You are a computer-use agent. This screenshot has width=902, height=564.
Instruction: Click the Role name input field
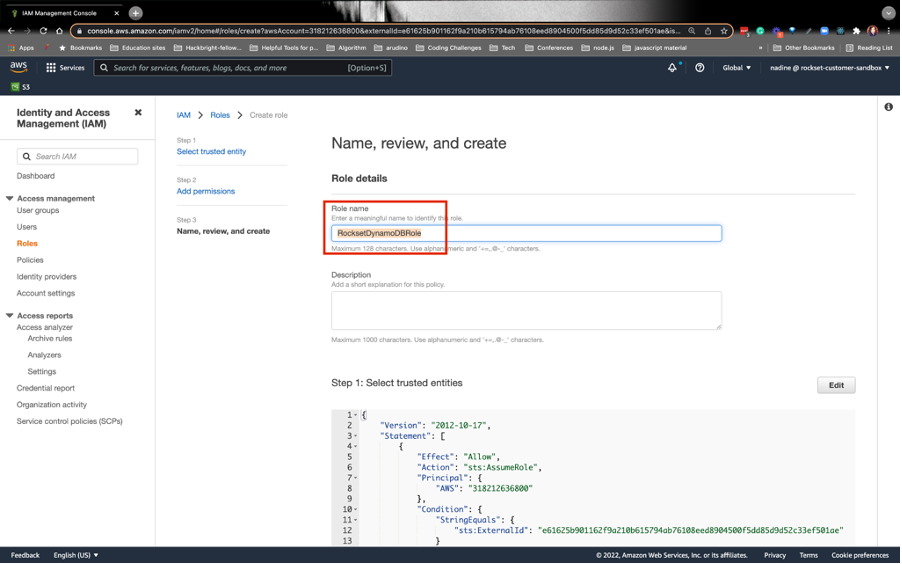coord(526,233)
